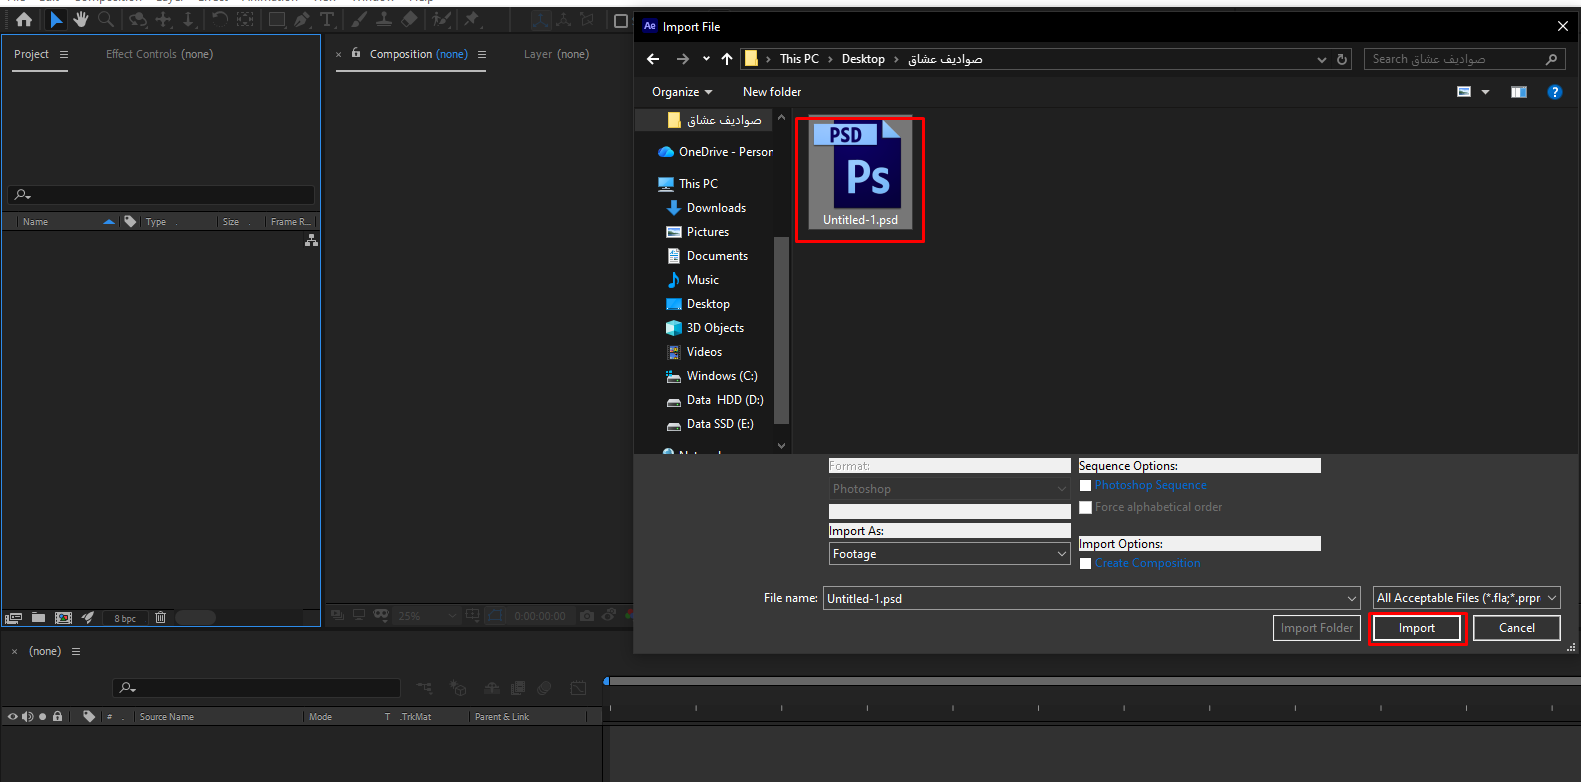Open 3D Objects folder in sidebar

click(715, 328)
